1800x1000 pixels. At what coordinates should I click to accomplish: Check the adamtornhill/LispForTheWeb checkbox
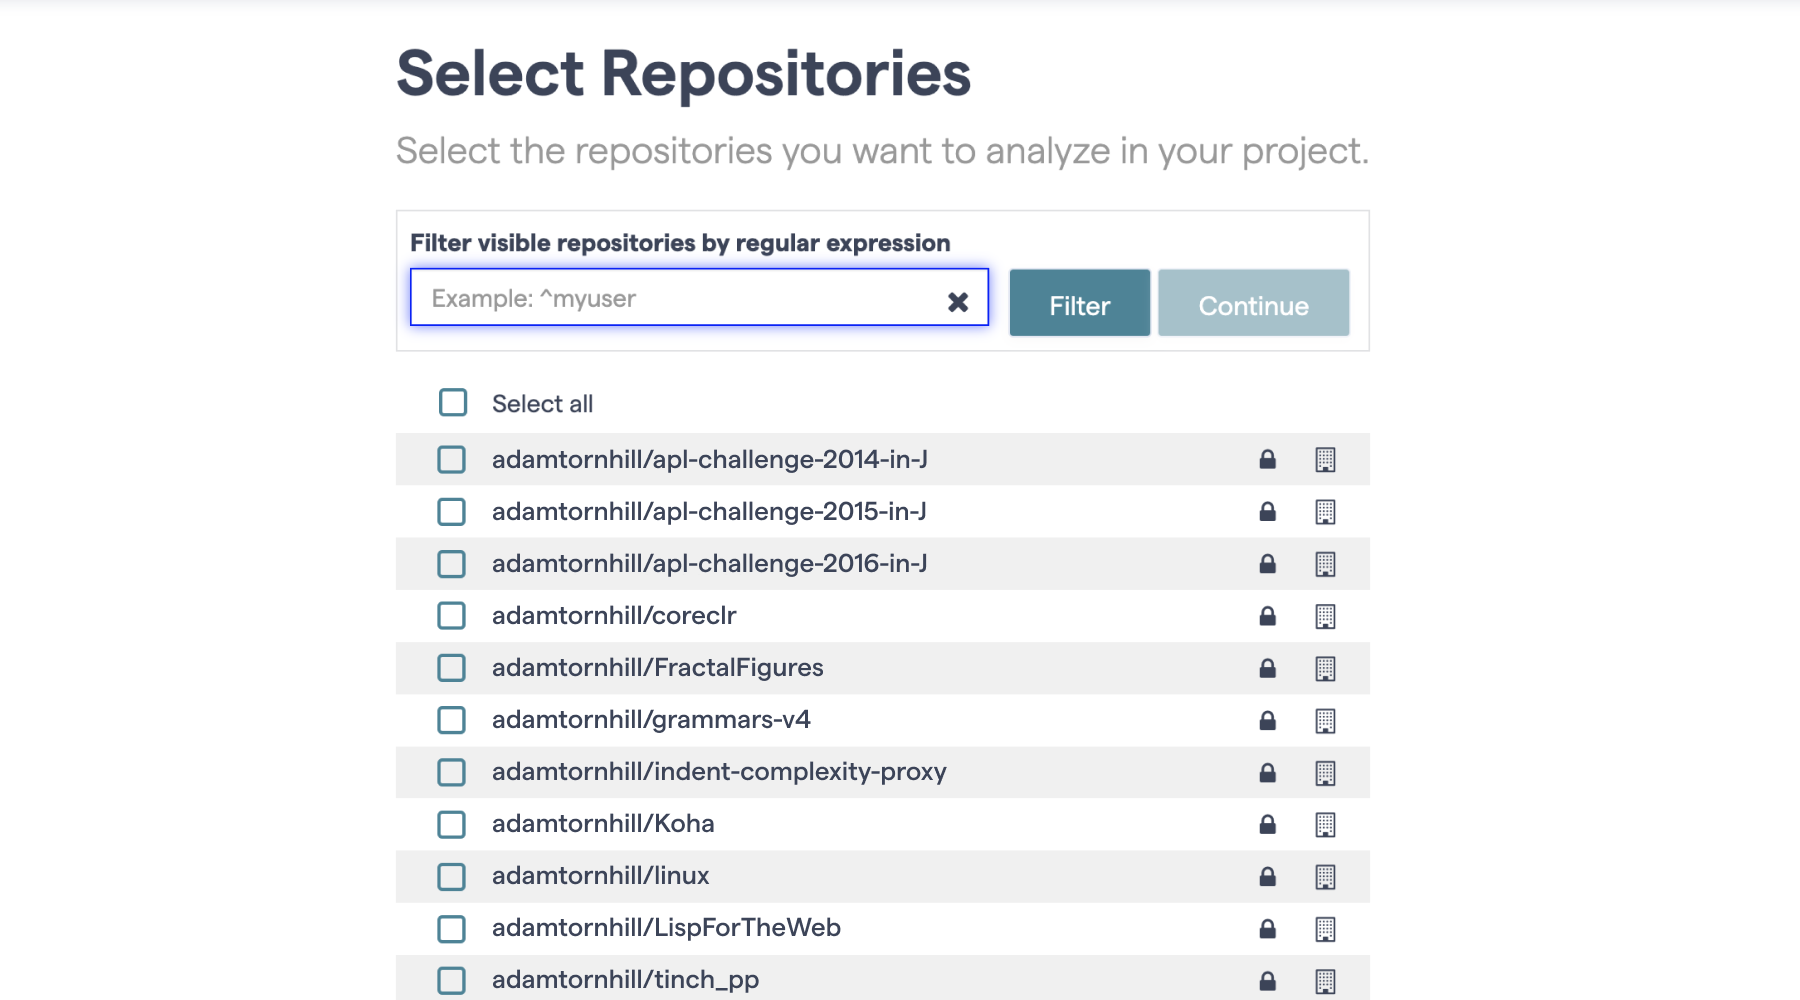click(x=452, y=927)
